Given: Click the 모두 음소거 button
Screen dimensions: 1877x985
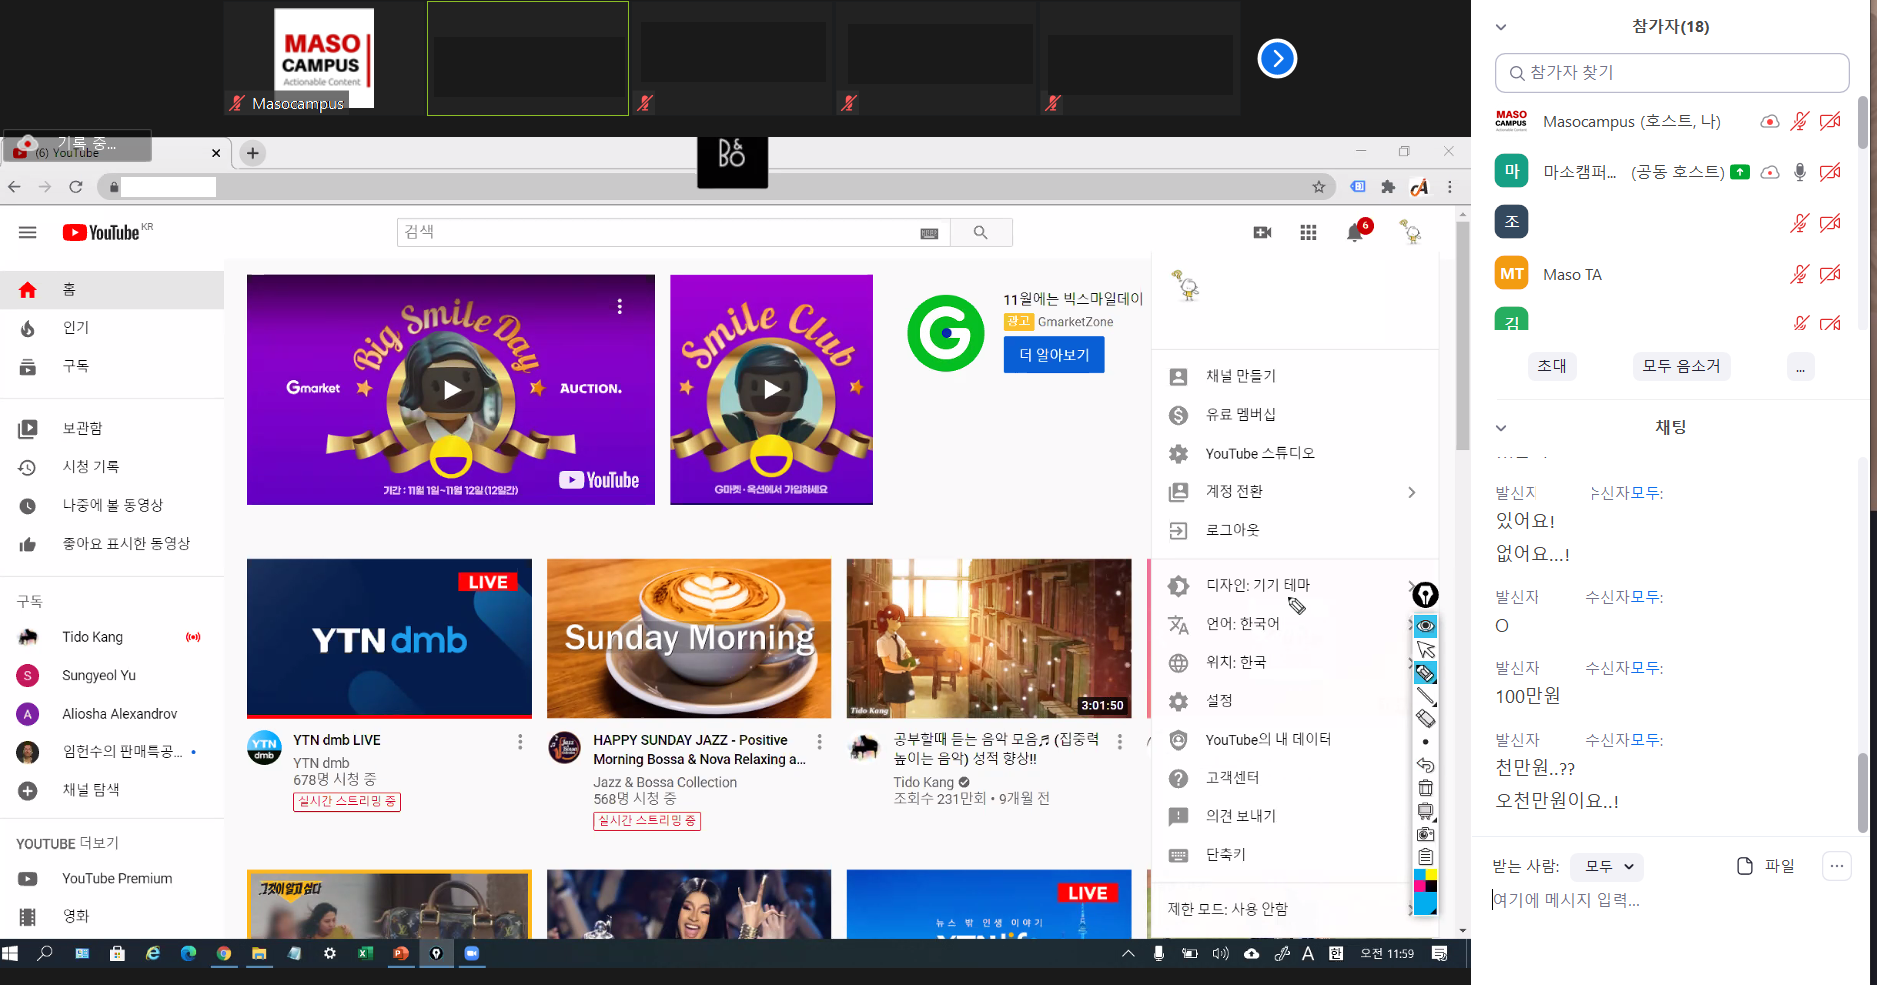Looking at the screenshot, I should pos(1681,366).
